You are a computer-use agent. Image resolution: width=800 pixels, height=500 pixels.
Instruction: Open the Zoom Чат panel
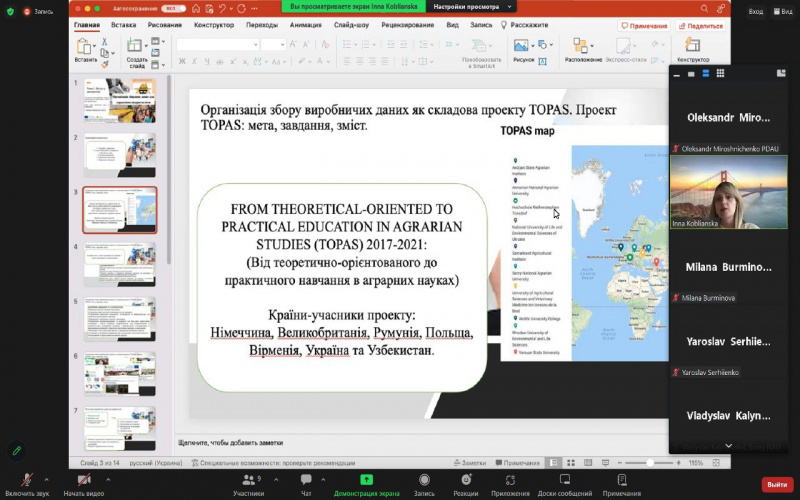pyautogui.click(x=306, y=480)
